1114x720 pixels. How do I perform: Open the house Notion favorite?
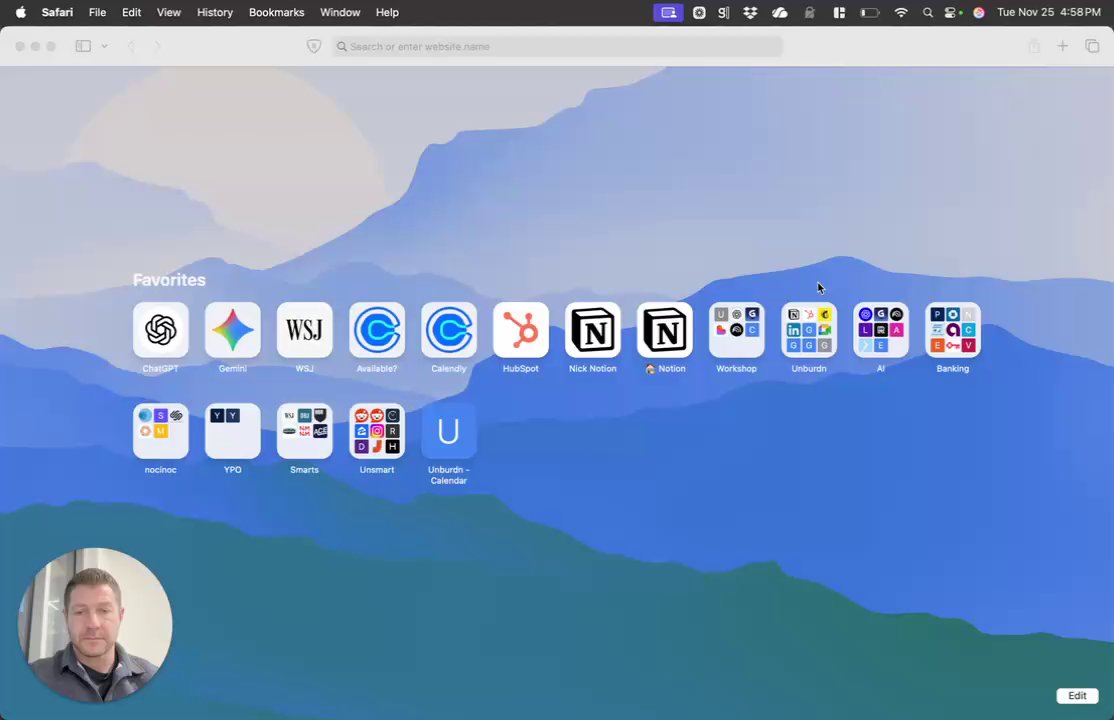click(x=665, y=330)
